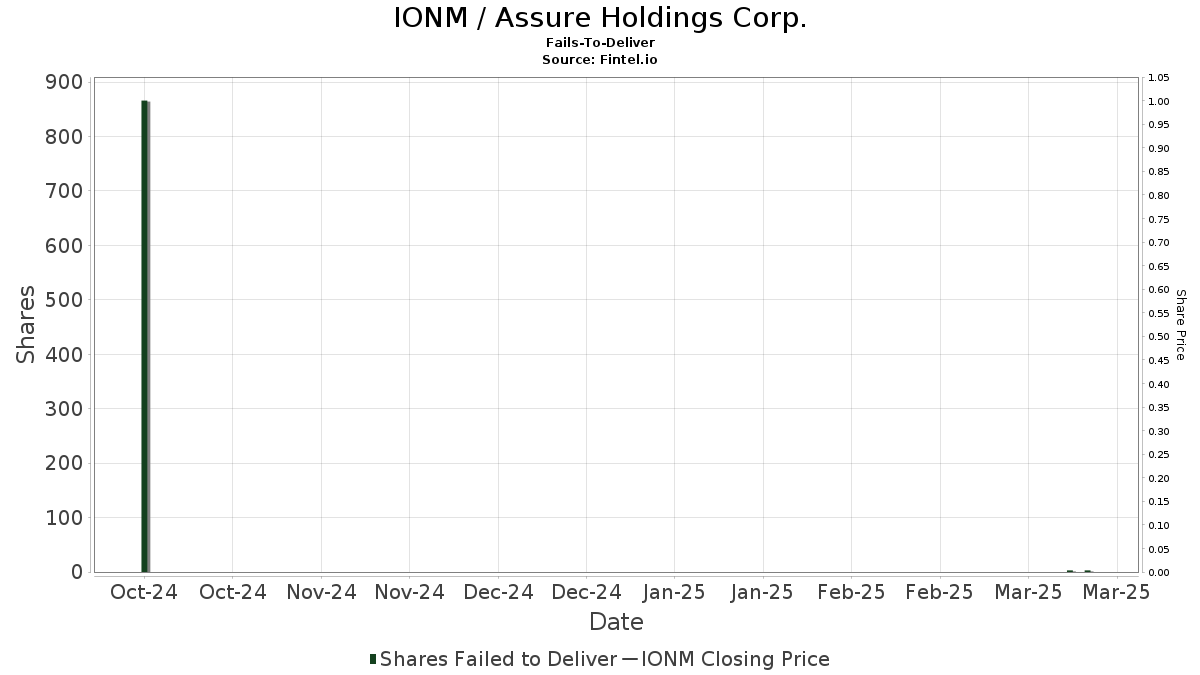Click the first Oct-24 date tick label

click(143, 592)
